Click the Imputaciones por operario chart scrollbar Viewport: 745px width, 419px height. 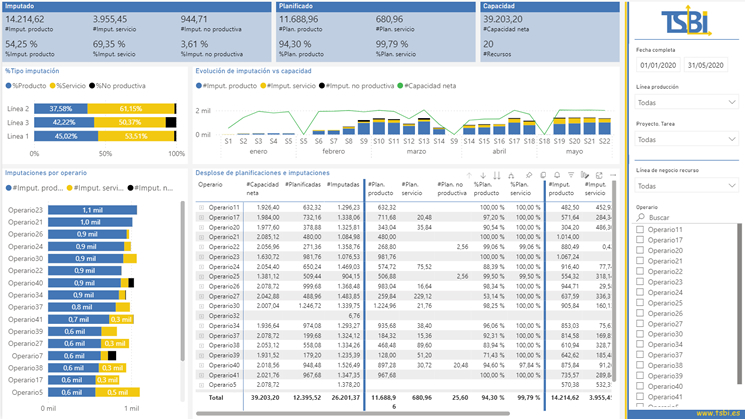[182, 281]
